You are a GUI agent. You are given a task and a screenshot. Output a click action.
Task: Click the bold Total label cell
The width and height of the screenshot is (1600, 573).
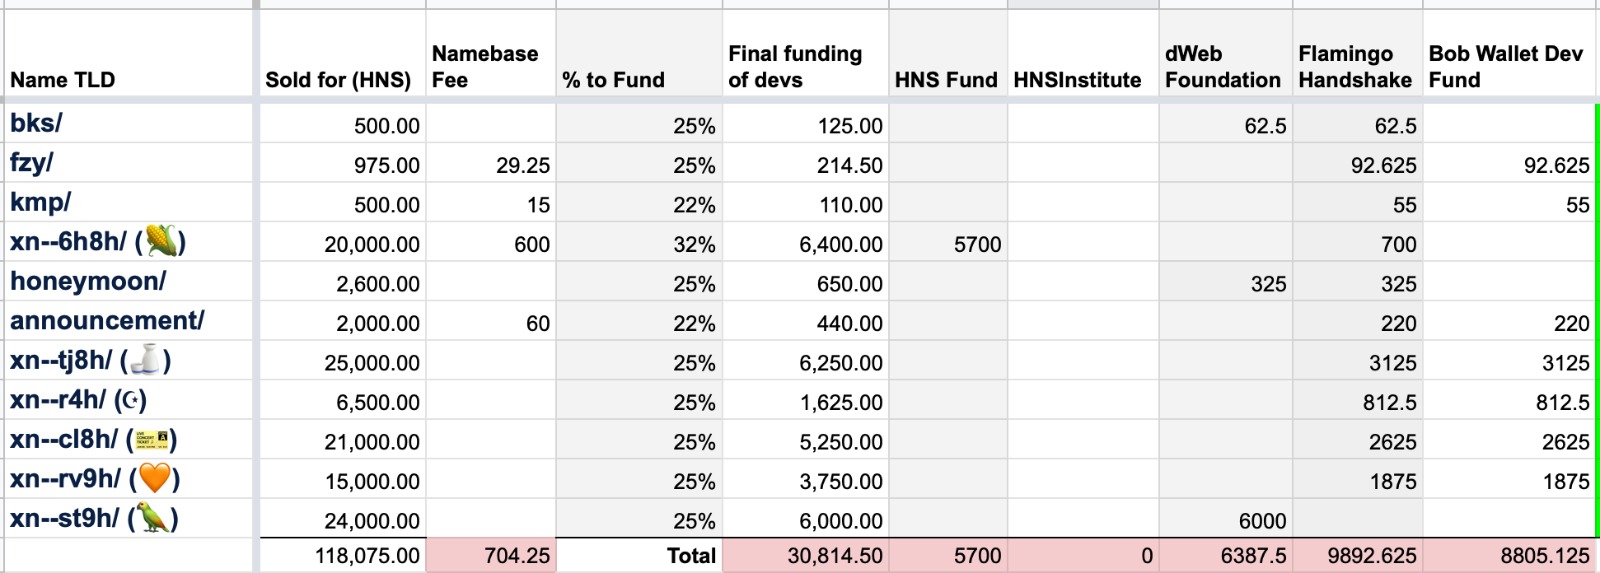[x=691, y=556]
